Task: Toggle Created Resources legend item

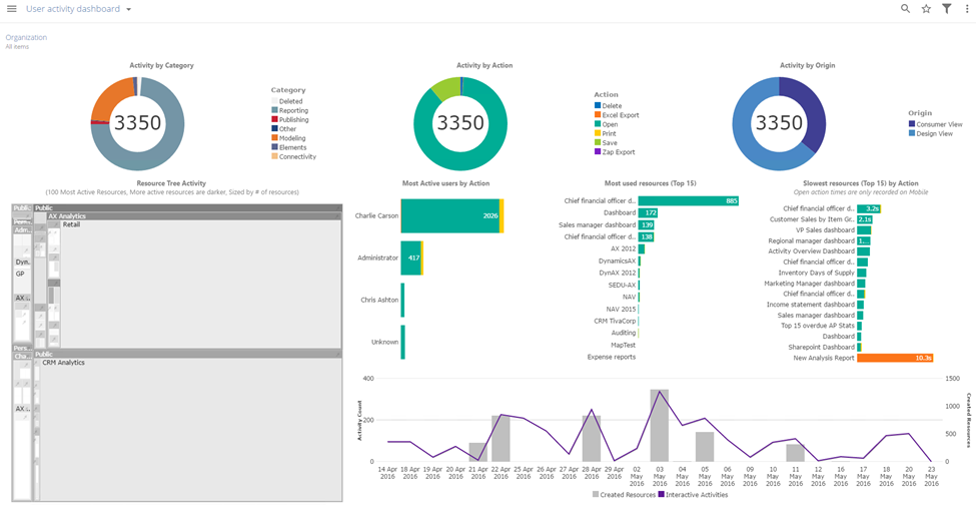Action: (x=624, y=495)
